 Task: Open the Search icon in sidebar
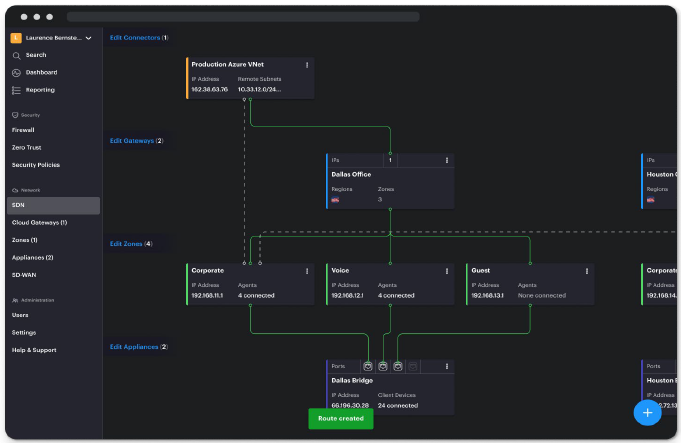17,56
